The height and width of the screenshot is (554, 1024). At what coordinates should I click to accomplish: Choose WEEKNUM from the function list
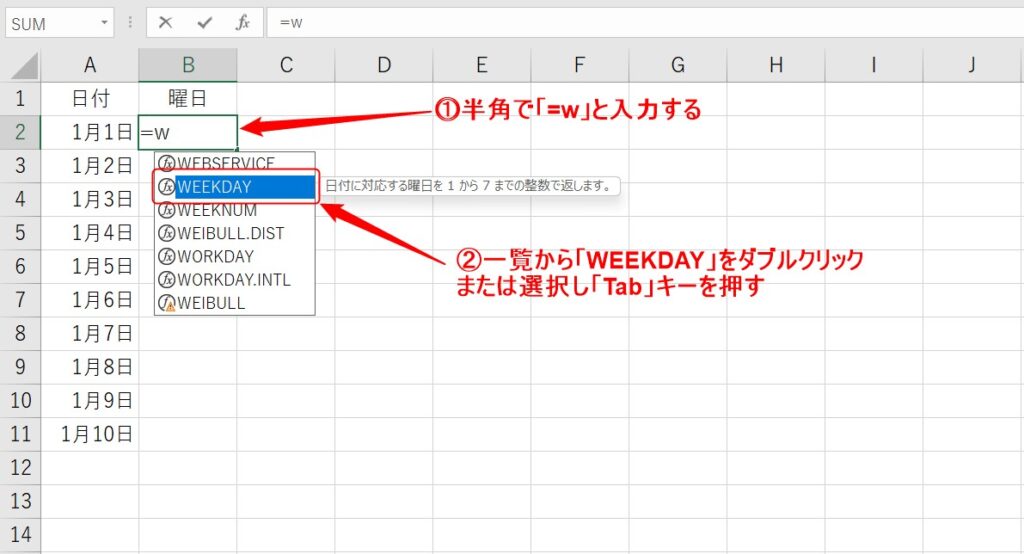[x=234, y=210]
